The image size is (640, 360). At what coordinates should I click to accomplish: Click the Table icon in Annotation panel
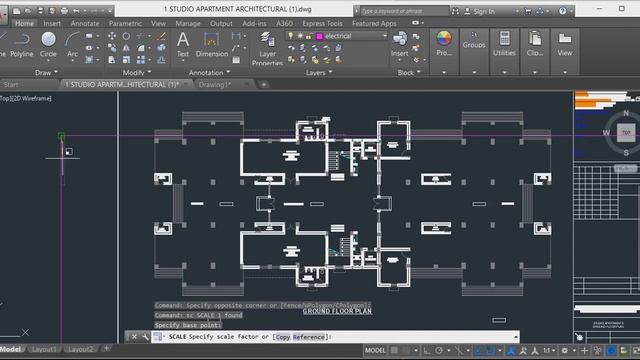(x=236, y=60)
